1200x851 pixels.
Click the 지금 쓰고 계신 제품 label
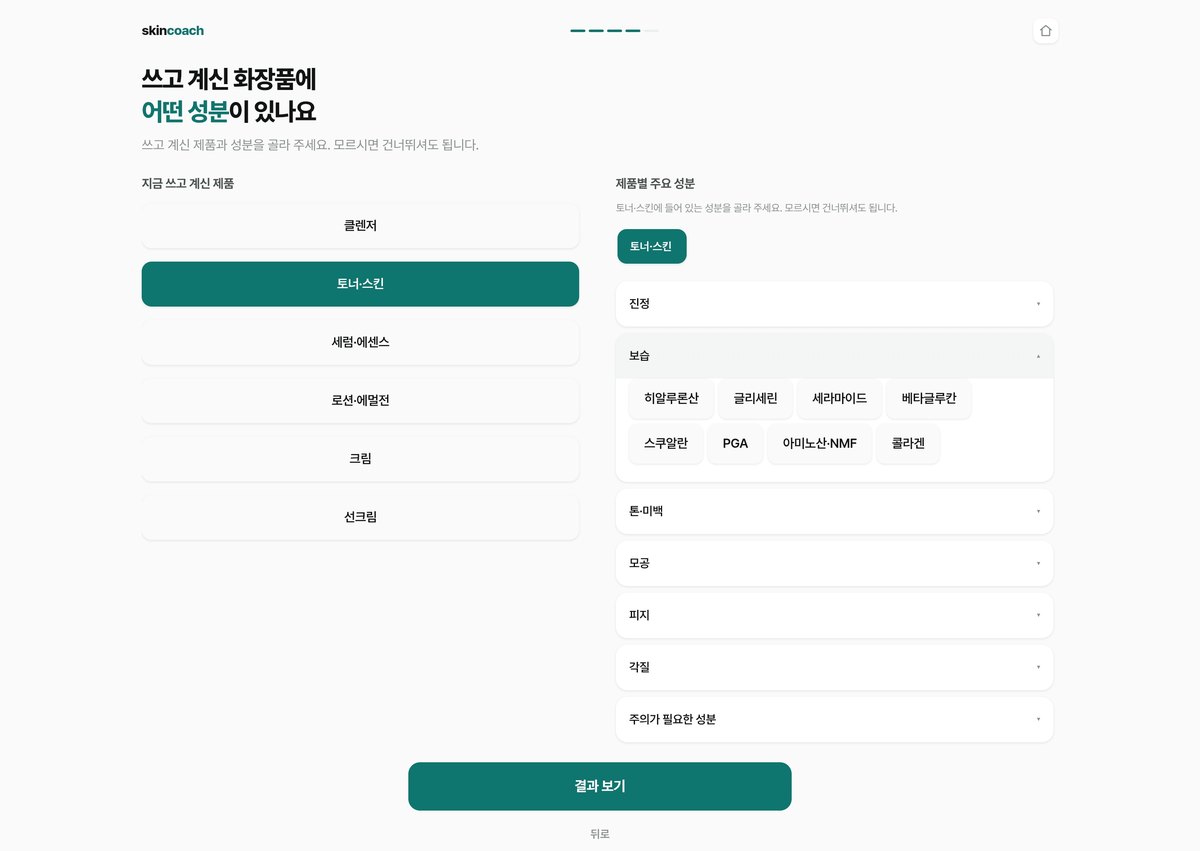click(x=188, y=183)
